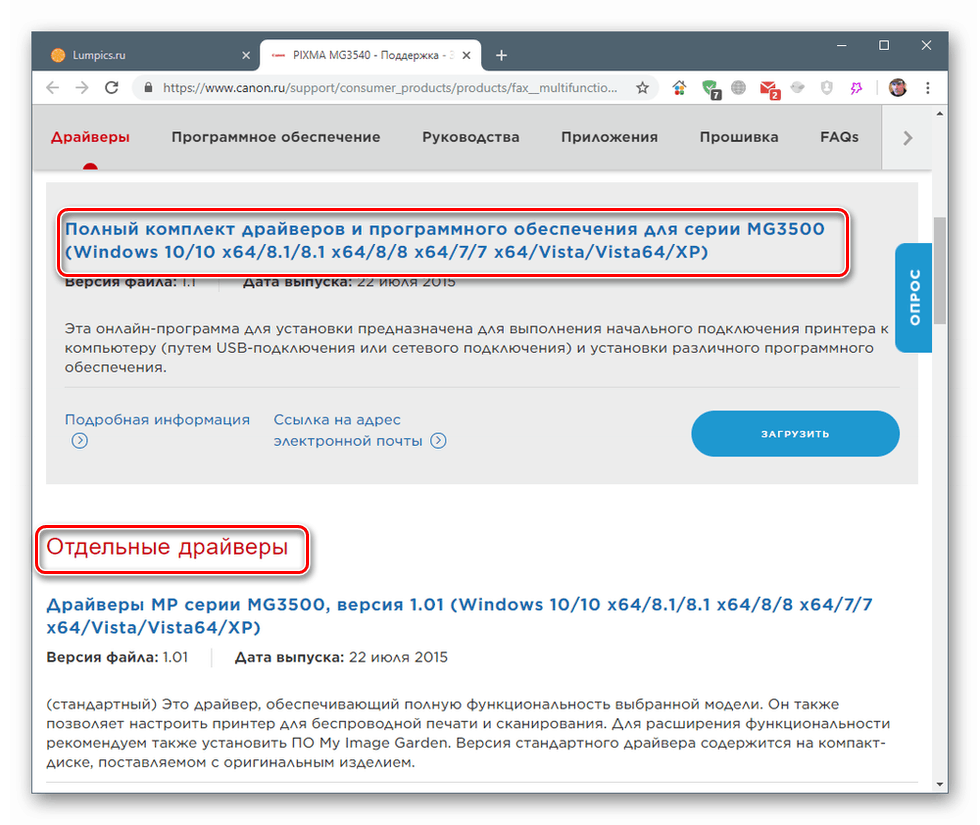Click the padlock site security icon
This screenshot has width=980, height=825.
[x=148, y=88]
